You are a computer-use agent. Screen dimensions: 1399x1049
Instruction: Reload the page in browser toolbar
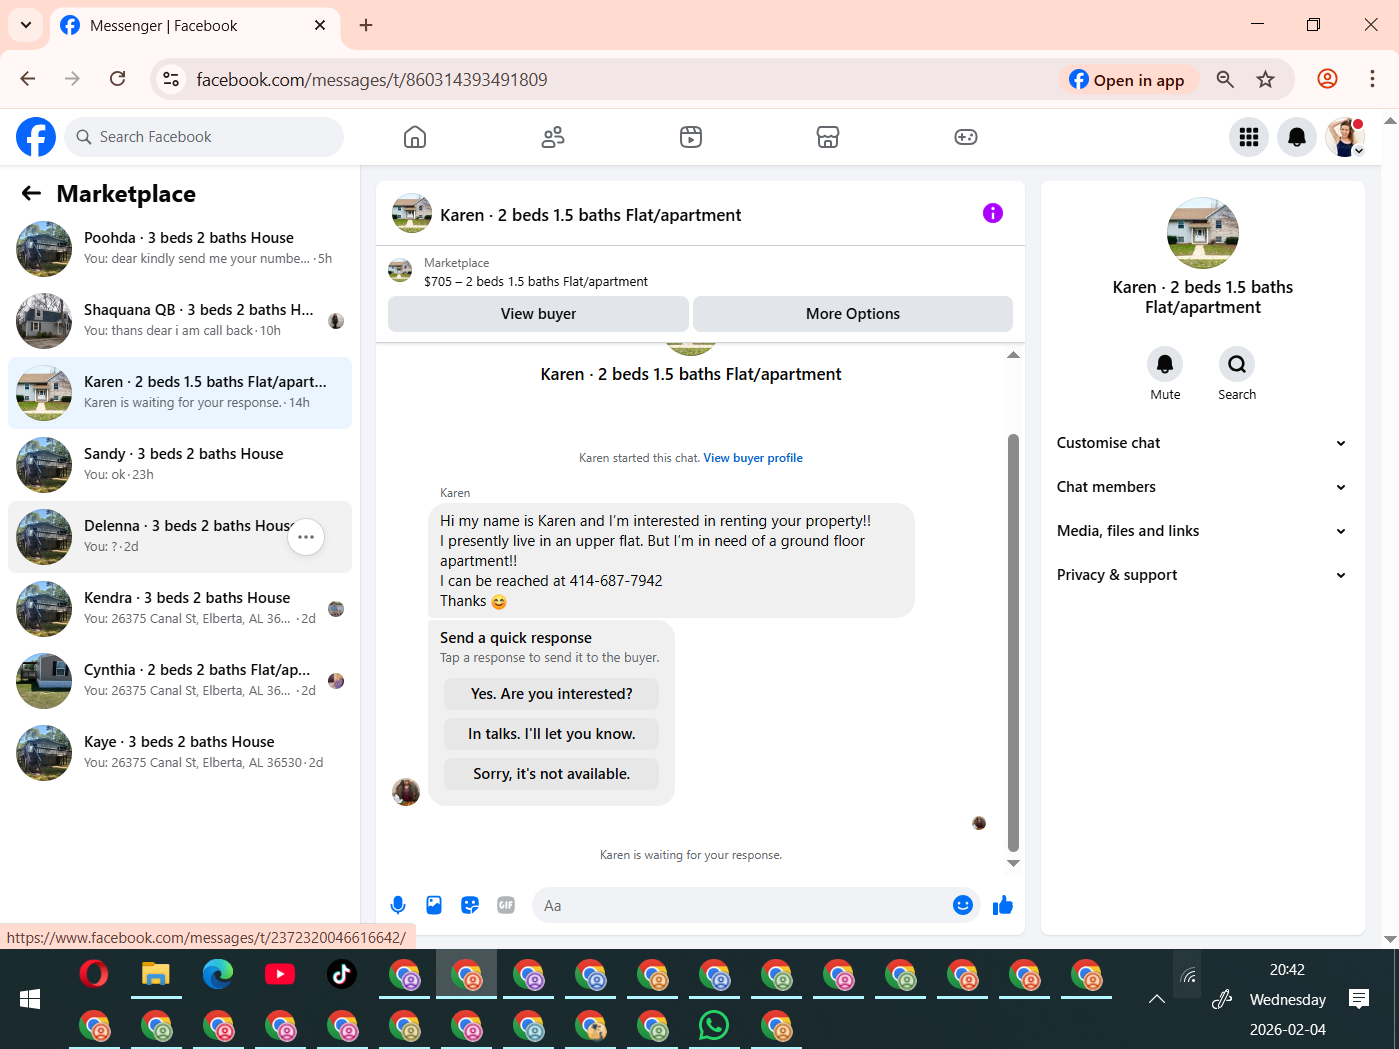pyautogui.click(x=118, y=79)
